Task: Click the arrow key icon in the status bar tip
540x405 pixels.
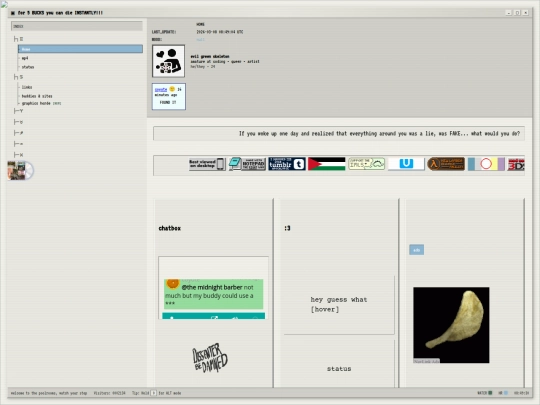Action: tap(154, 393)
